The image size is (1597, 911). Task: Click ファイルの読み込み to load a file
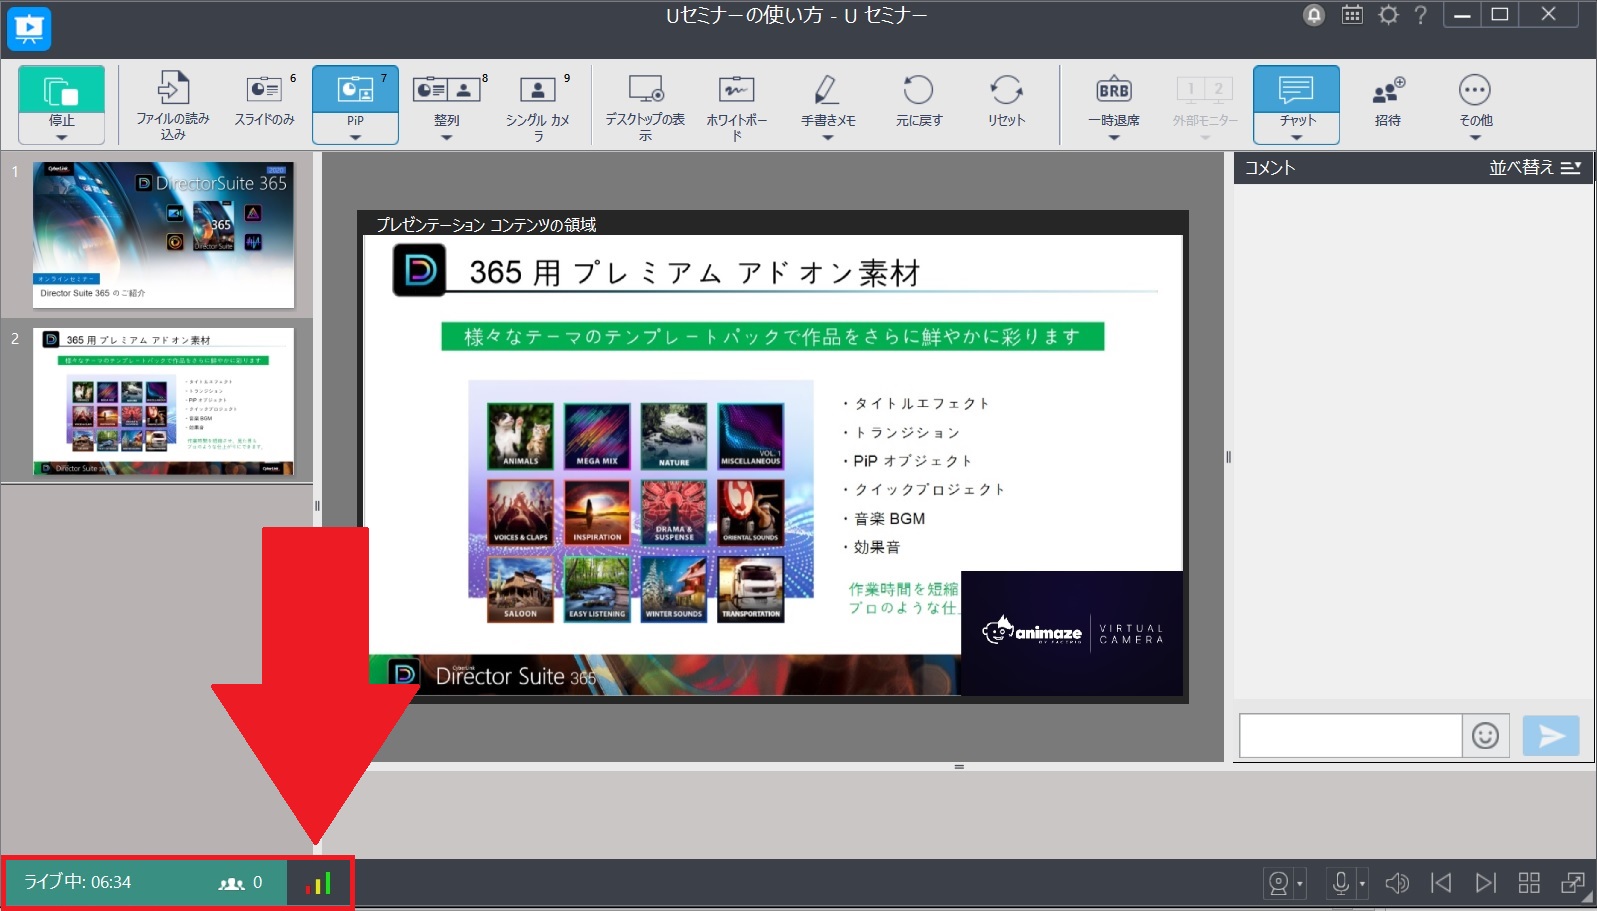coord(173,105)
